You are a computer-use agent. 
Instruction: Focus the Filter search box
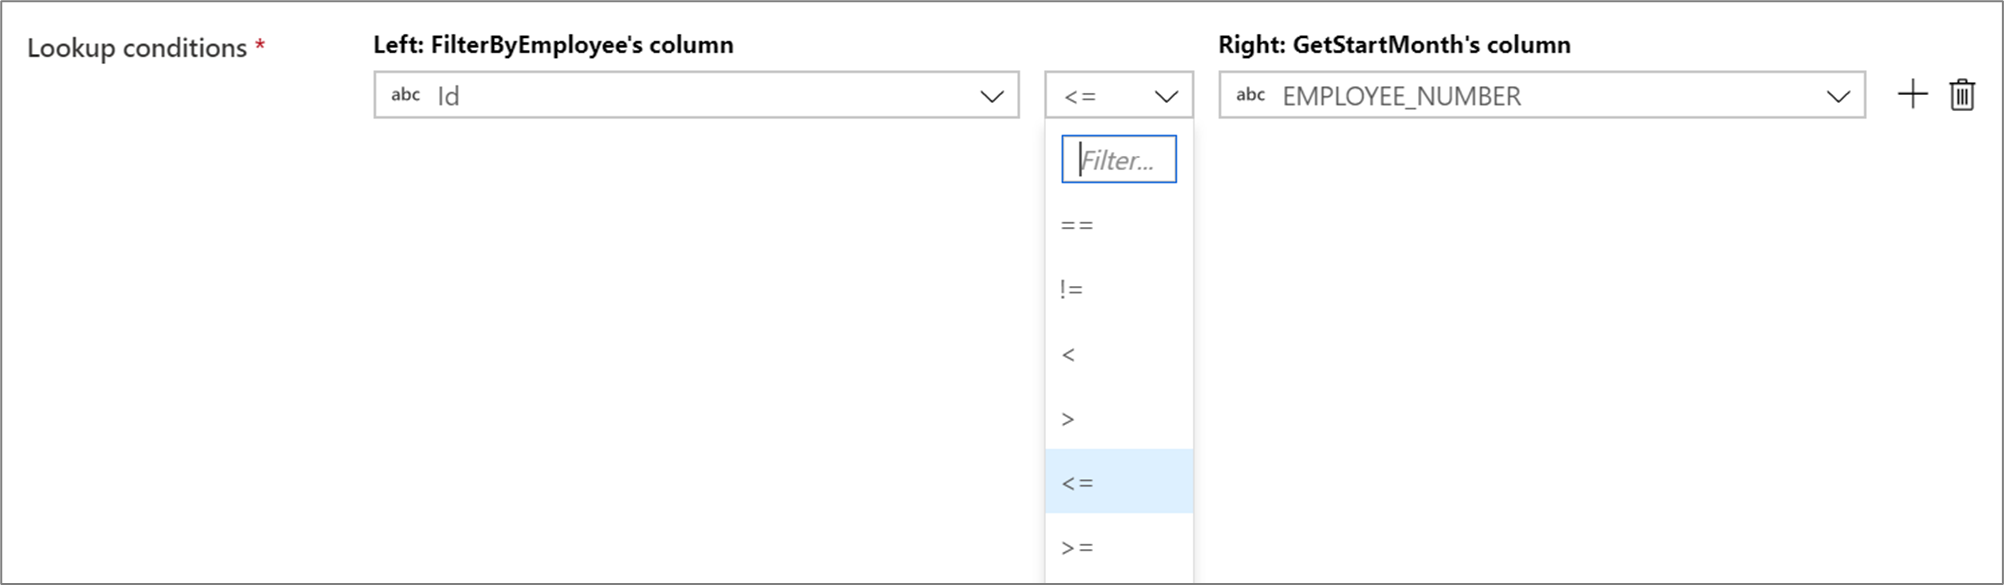coord(1119,160)
